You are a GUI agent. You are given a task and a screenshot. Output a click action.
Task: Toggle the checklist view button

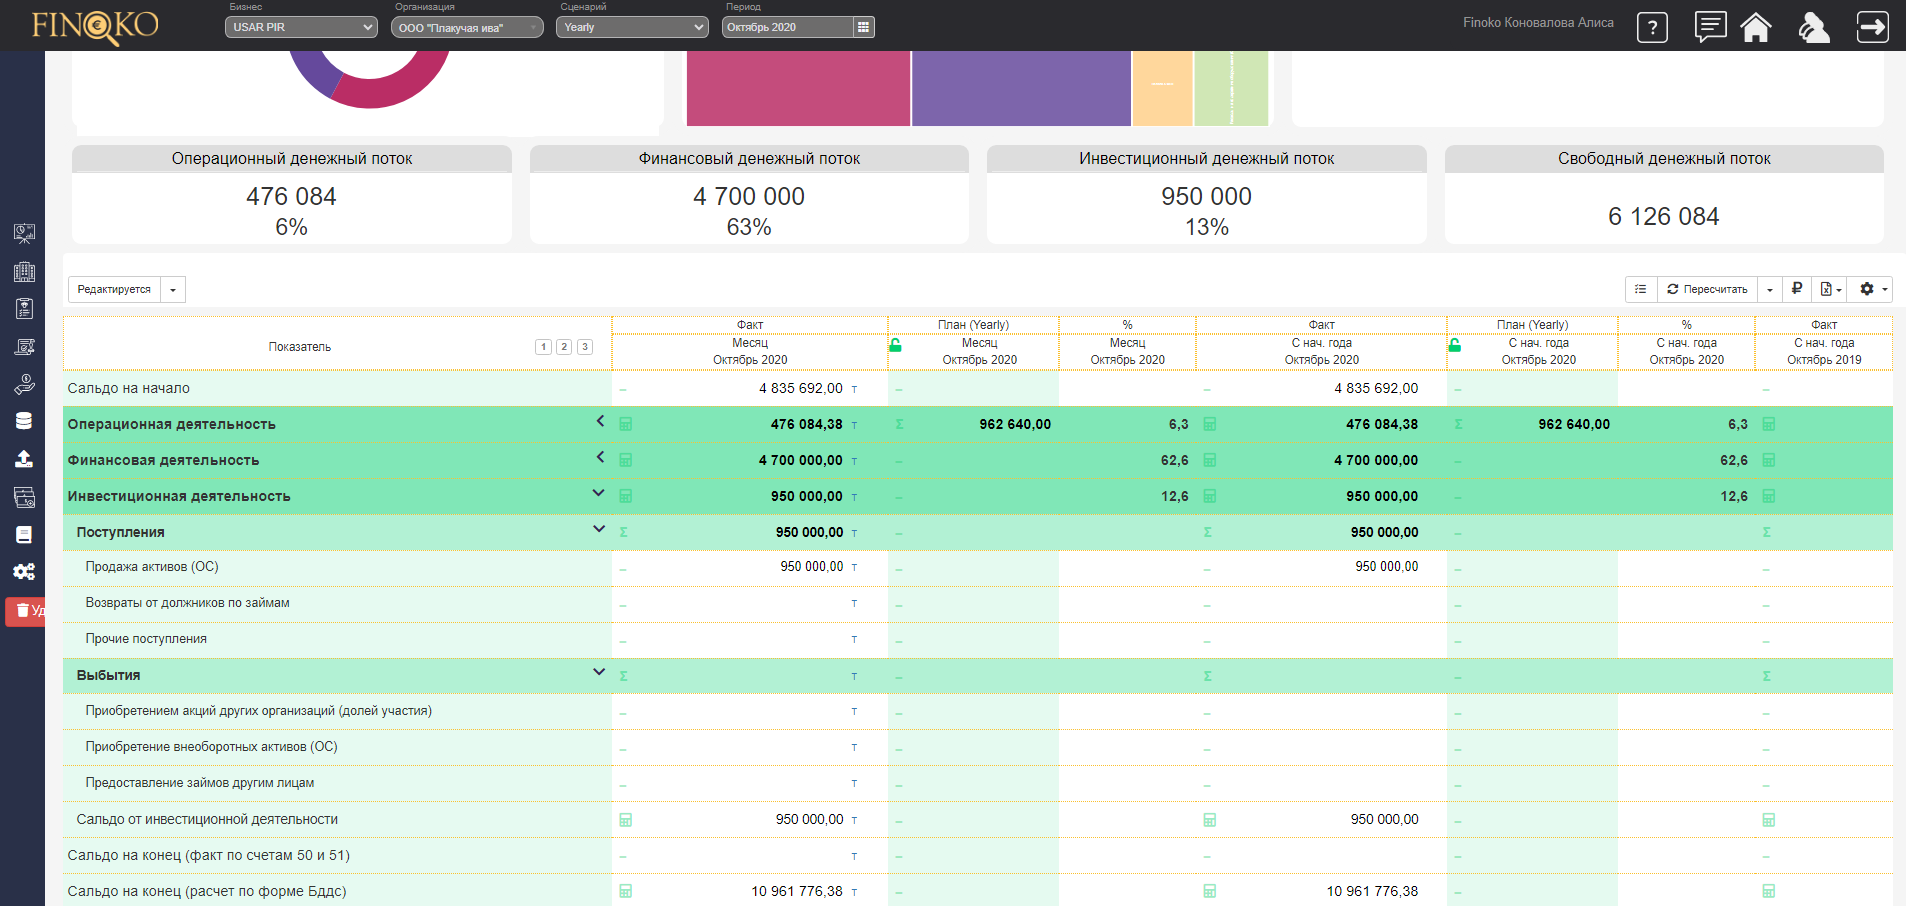[x=1641, y=289]
